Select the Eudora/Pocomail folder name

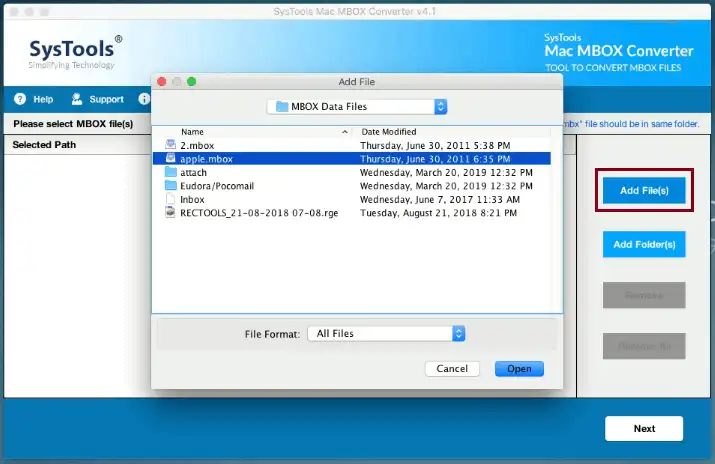(x=217, y=186)
